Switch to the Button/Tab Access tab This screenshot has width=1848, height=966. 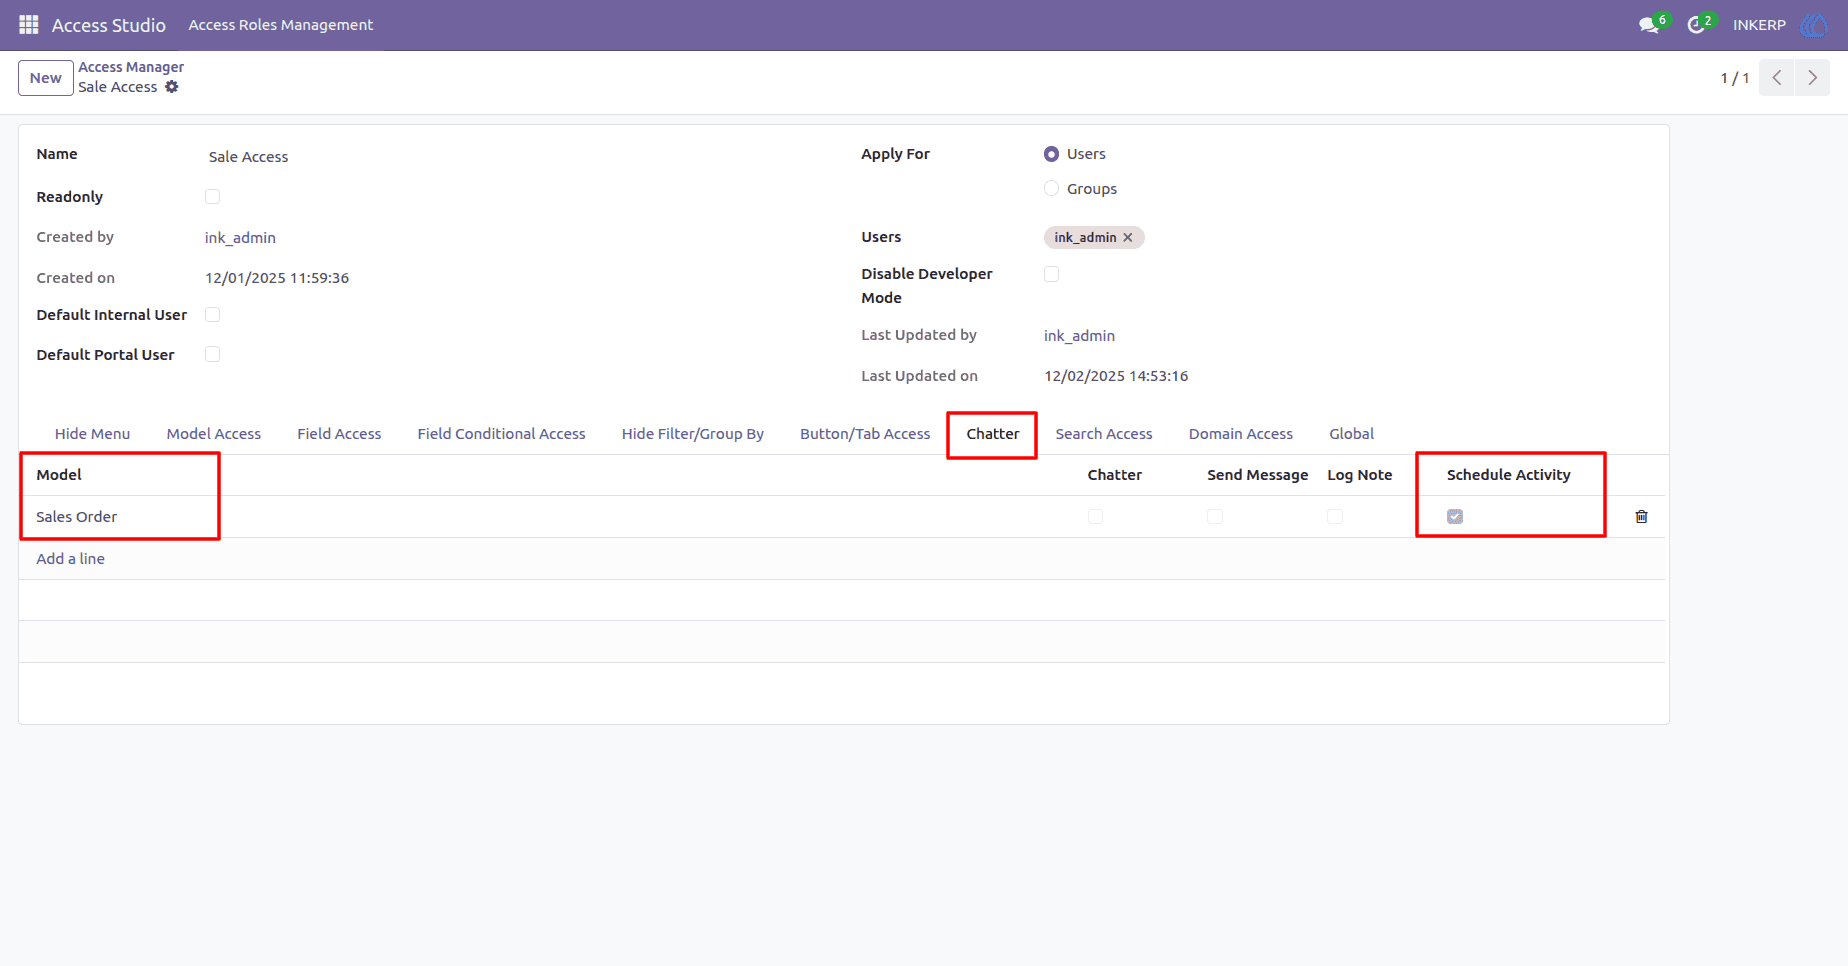[865, 434]
